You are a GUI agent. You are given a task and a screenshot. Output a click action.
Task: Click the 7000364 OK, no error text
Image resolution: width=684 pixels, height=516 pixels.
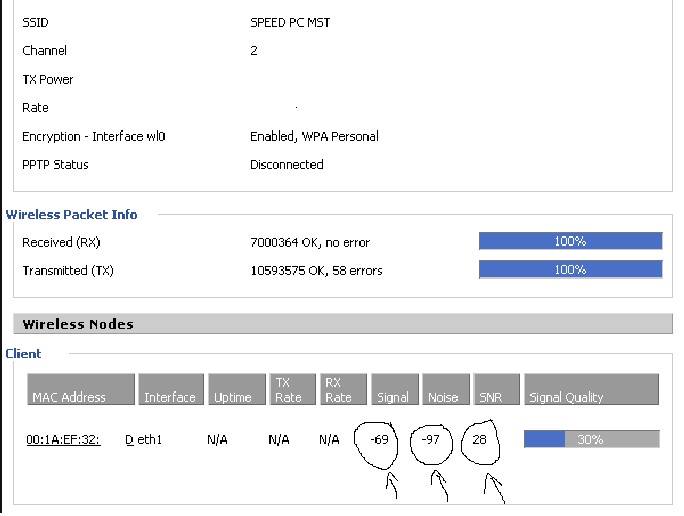tap(310, 243)
